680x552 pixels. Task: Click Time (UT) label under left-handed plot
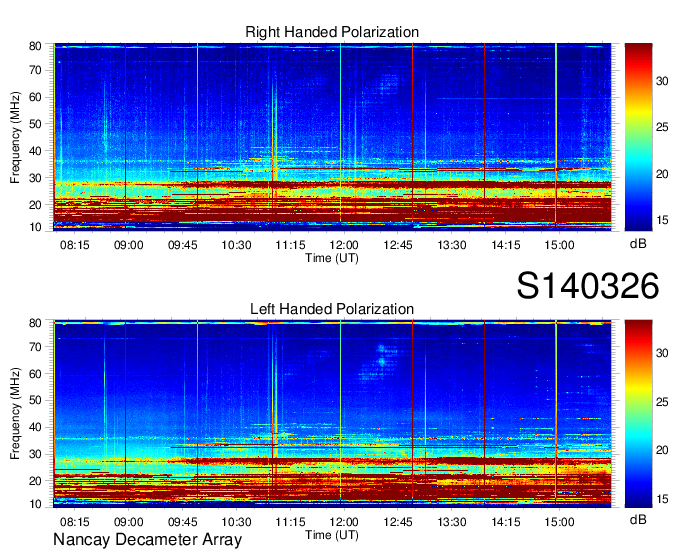coord(332,535)
